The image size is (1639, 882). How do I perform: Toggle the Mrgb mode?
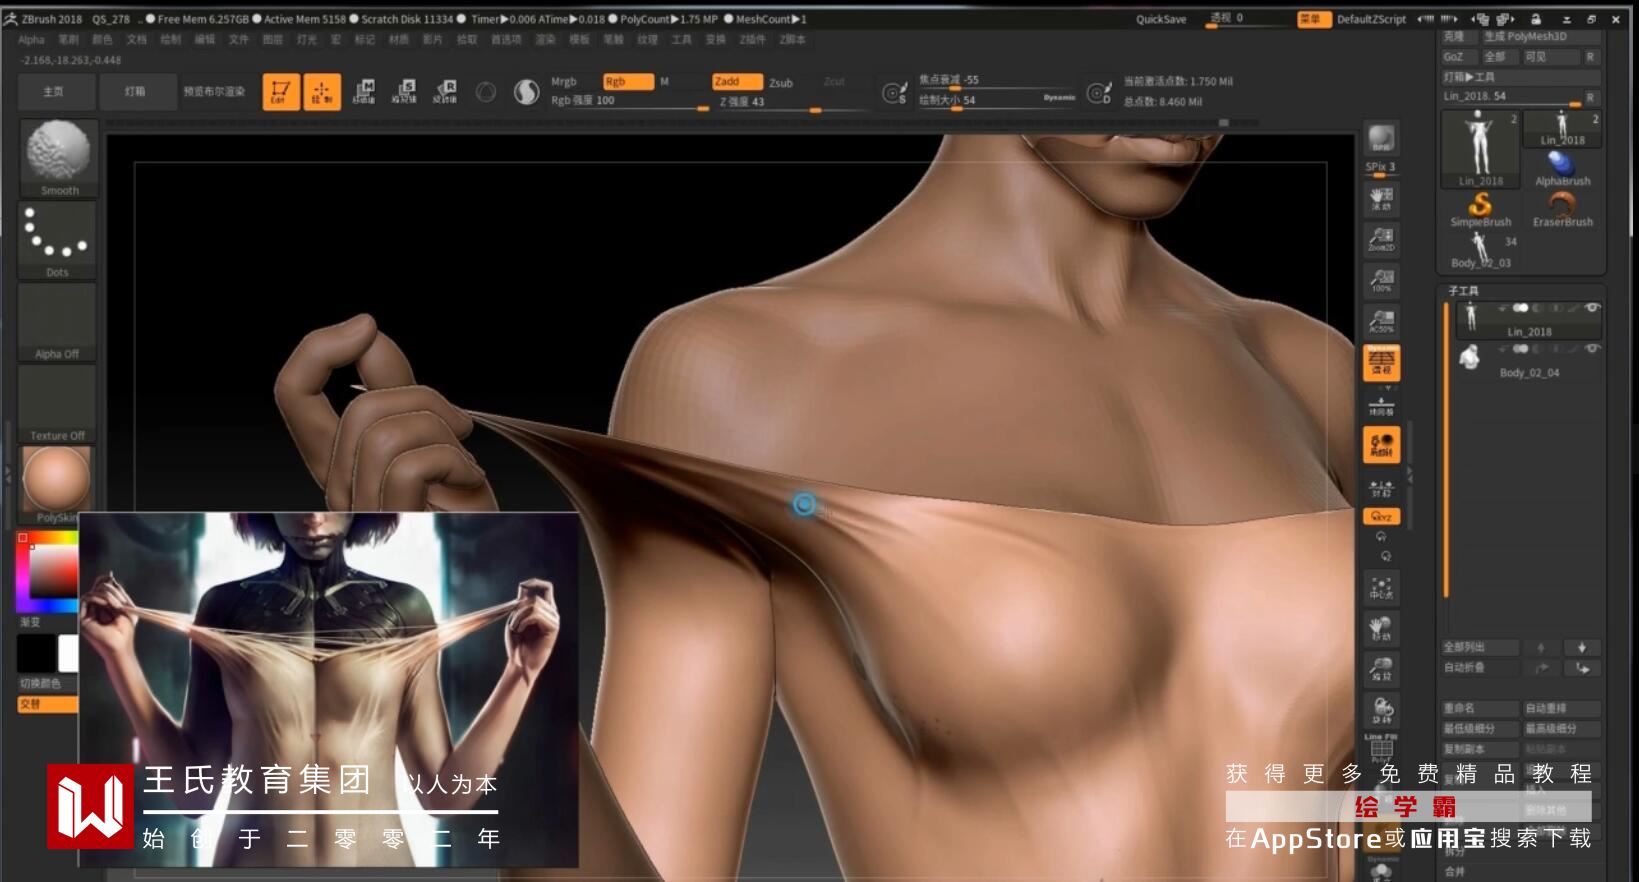tap(564, 82)
